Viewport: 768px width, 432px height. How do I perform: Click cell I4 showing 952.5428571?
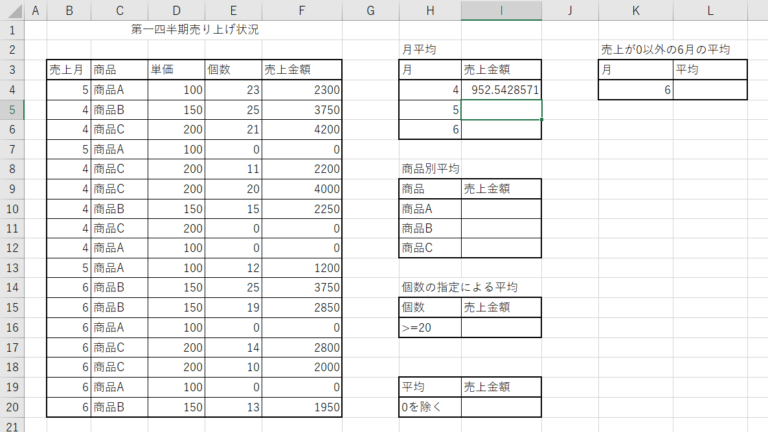pyautogui.click(x=501, y=90)
